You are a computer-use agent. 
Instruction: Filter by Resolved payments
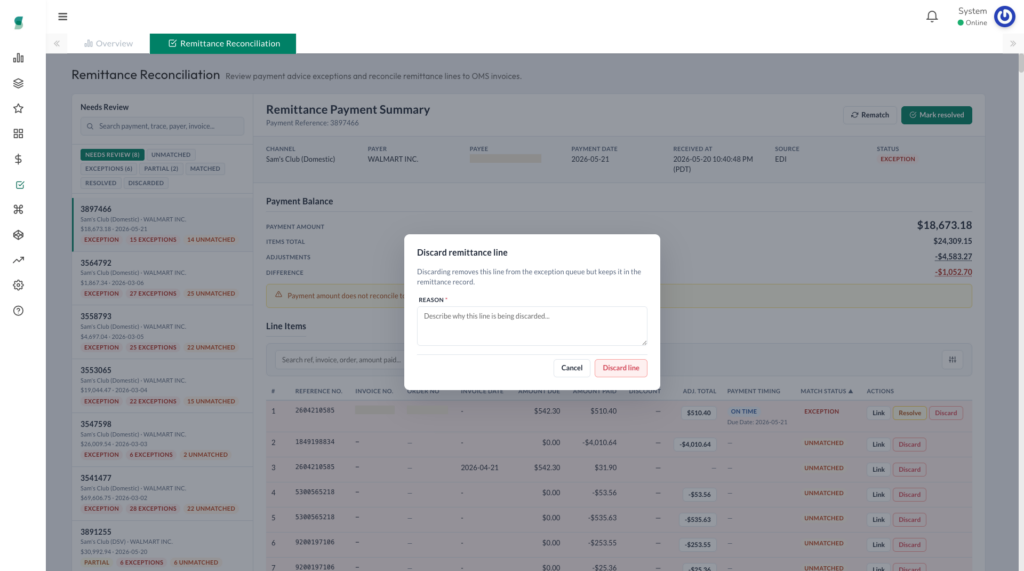pyautogui.click(x=101, y=183)
